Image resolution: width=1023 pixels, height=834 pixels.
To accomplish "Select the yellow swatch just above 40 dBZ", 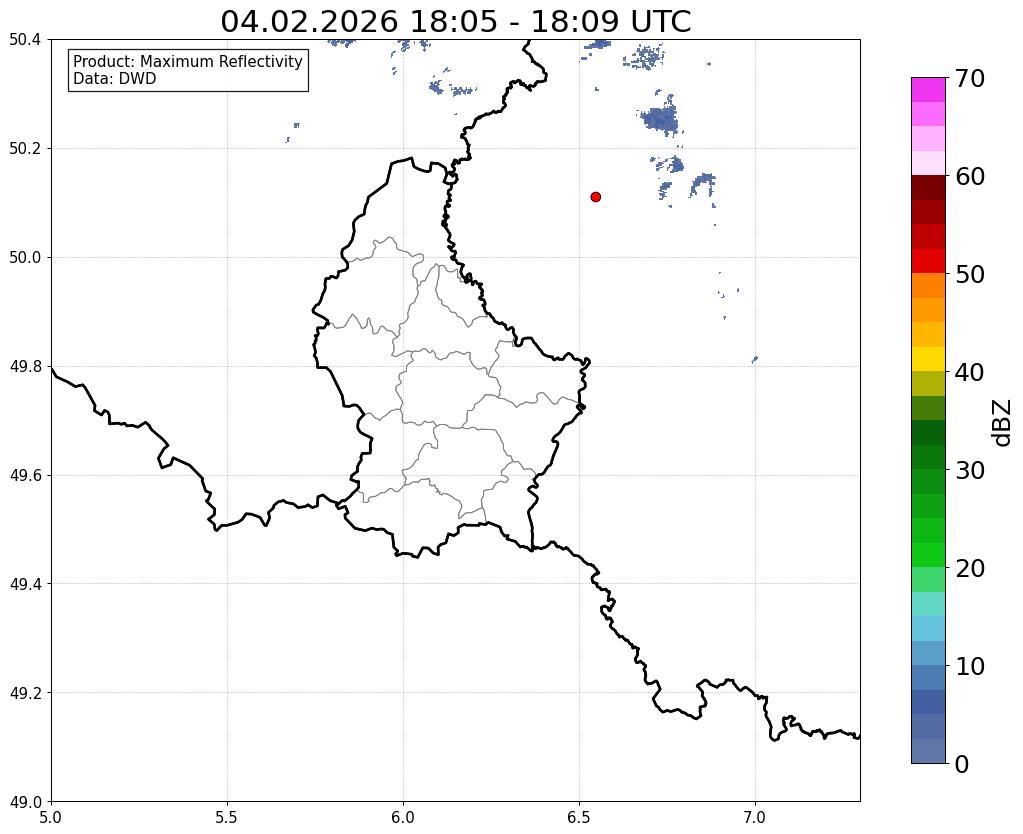I will (x=928, y=359).
